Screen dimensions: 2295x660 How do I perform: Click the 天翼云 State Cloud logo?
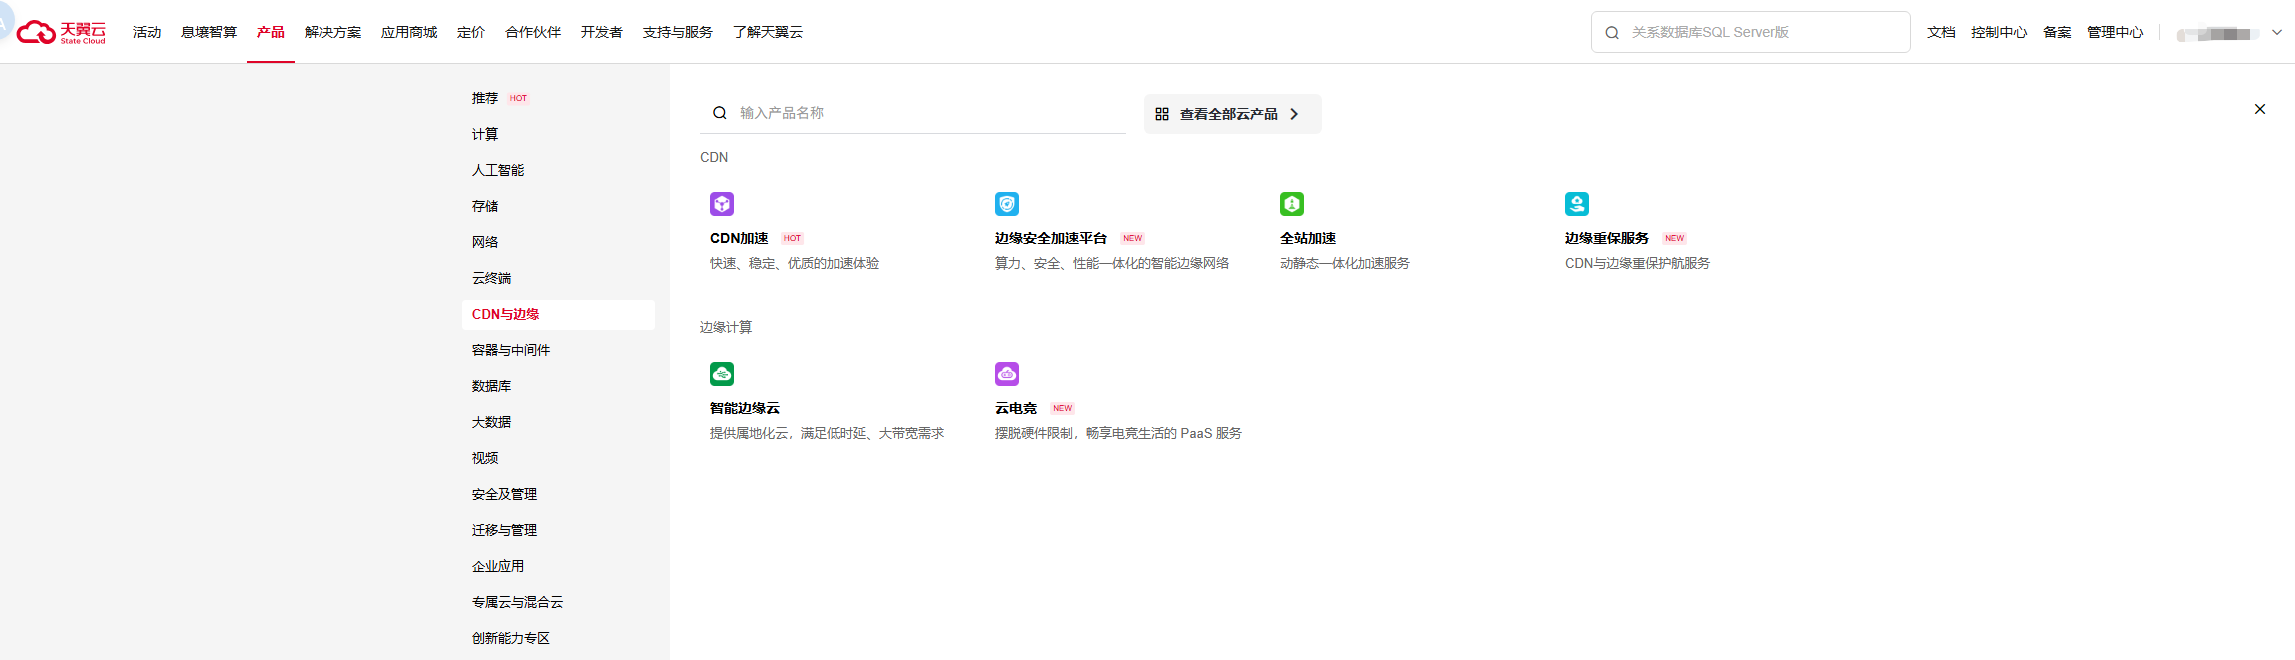click(61, 32)
